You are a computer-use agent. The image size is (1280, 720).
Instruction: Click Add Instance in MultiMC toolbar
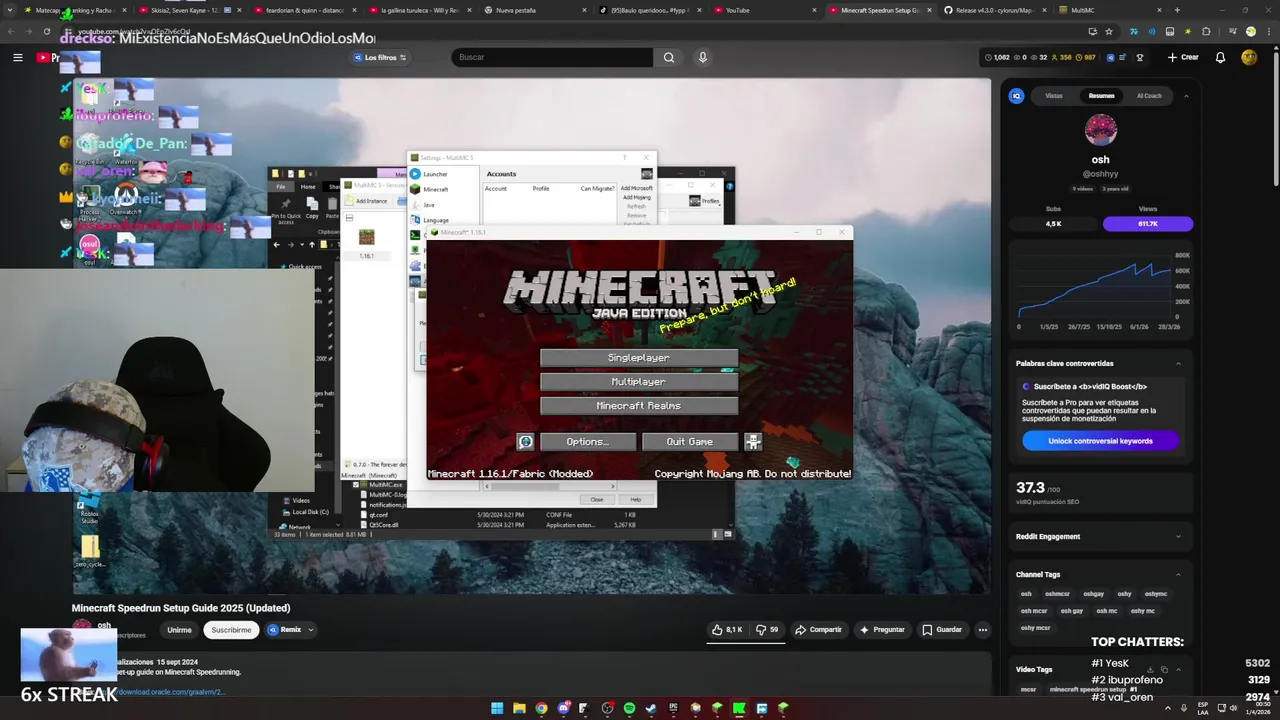click(x=365, y=201)
